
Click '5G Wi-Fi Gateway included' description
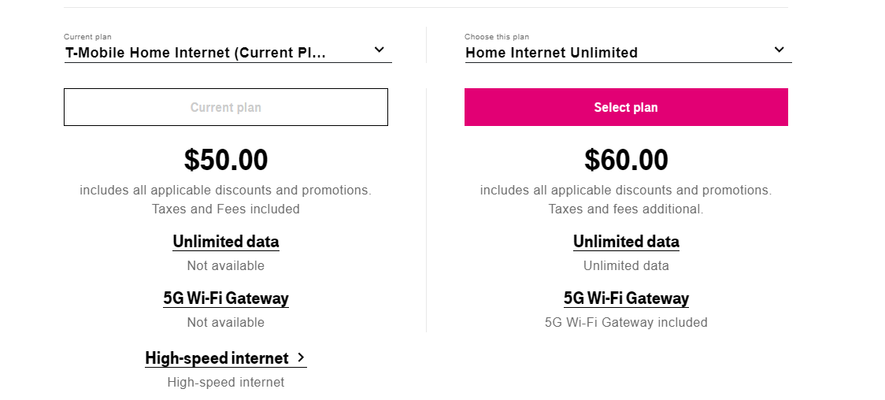pyautogui.click(x=626, y=323)
